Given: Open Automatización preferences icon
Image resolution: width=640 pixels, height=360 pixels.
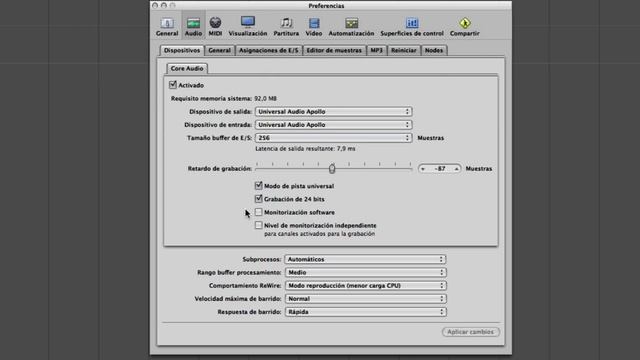Looking at the screenshot, I should tap(351, 27).
